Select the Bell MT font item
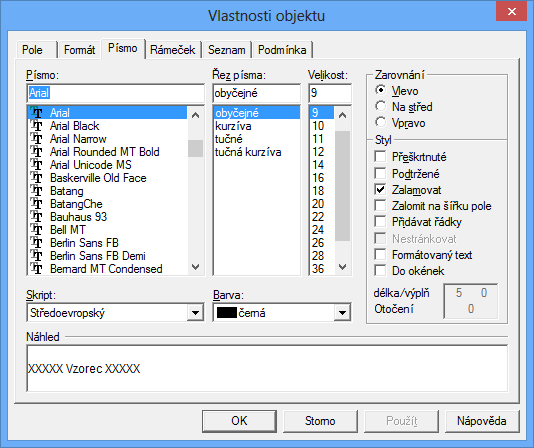This screenshot has width=534, height=448. [x=107, y=230]
